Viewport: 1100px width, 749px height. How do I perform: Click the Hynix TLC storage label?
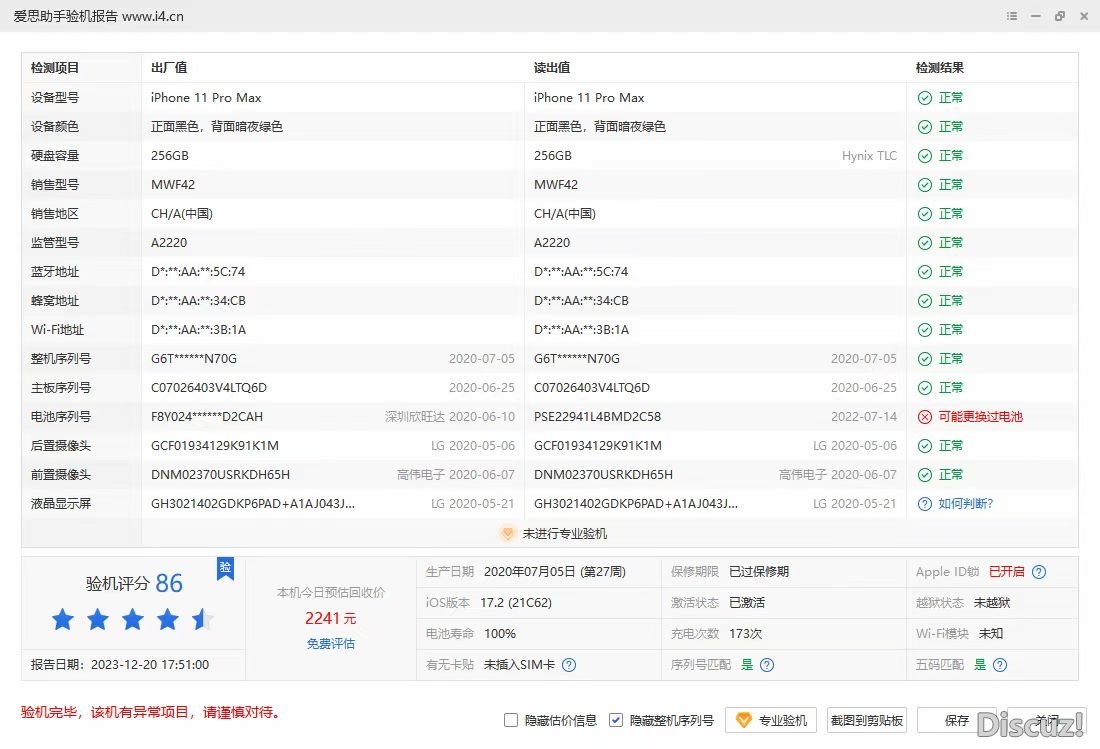[869, 156]
